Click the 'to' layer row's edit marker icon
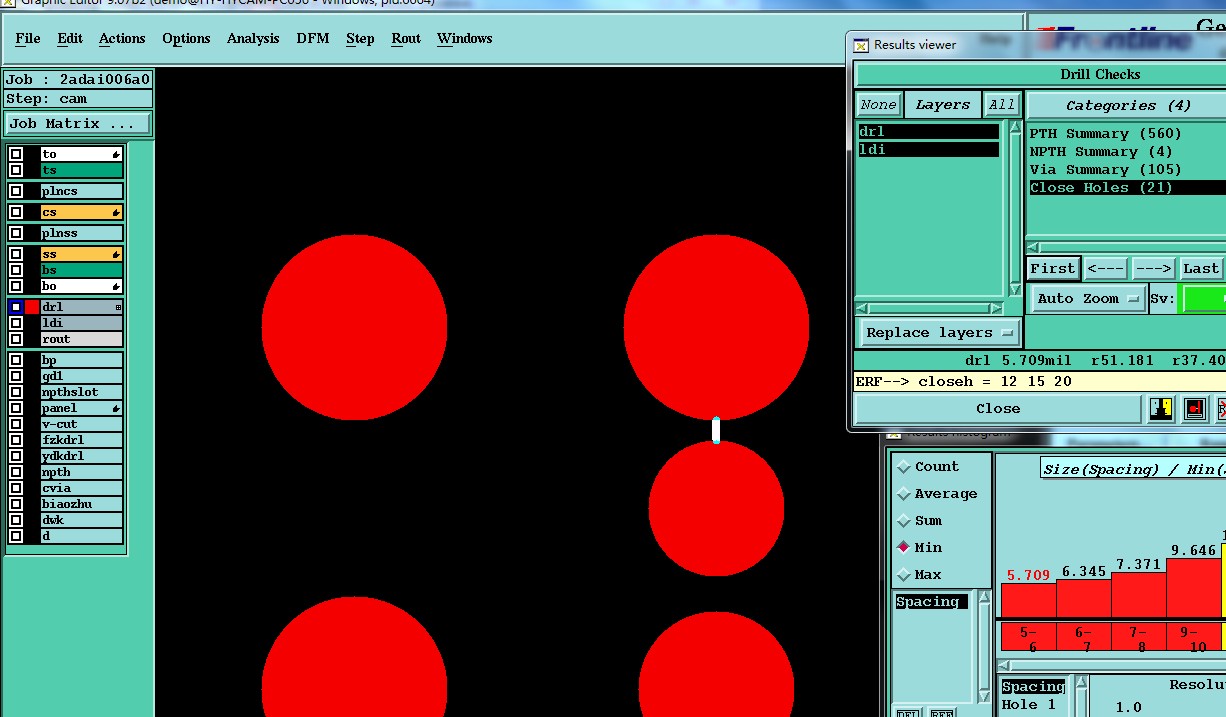This screenshot has width=1226, height=717. tap(116, 154)
